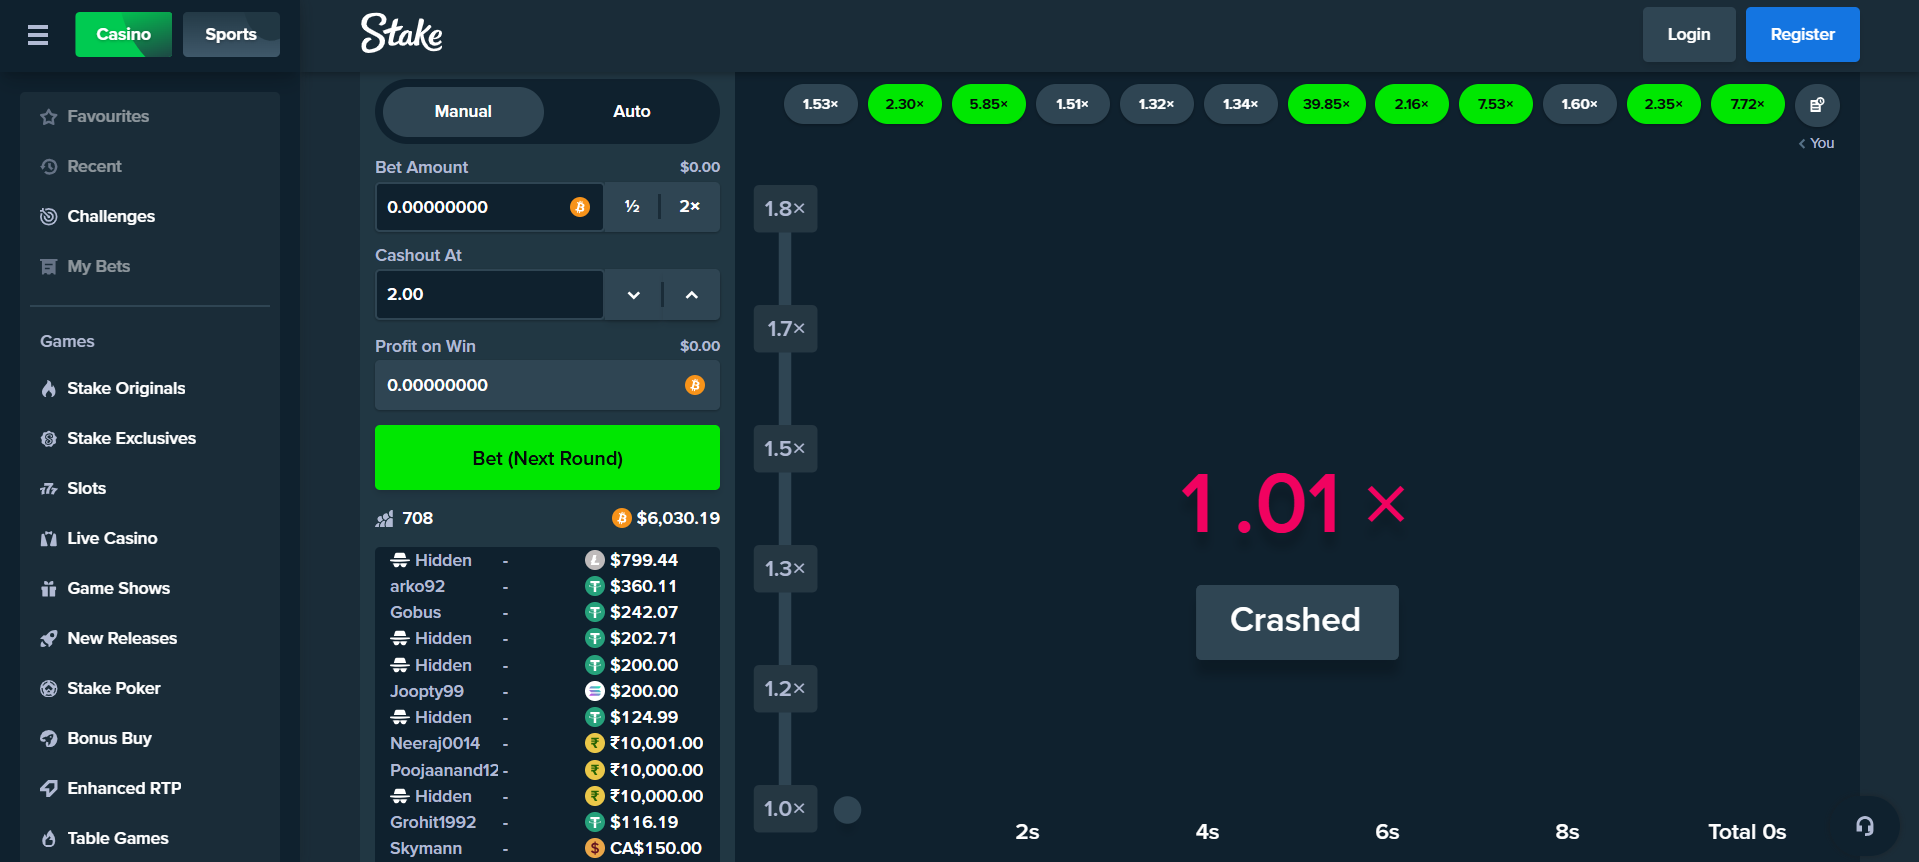Click the 7.72× history result pill
The width and height of the screenshot is (1919, 862).
point(1747,105)
